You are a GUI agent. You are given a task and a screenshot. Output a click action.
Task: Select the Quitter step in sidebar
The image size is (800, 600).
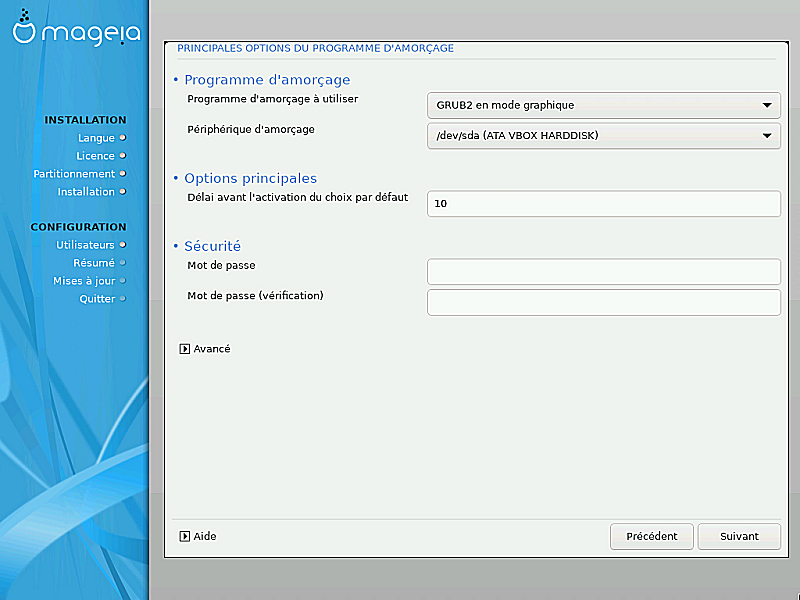click(x=103, y=298)
